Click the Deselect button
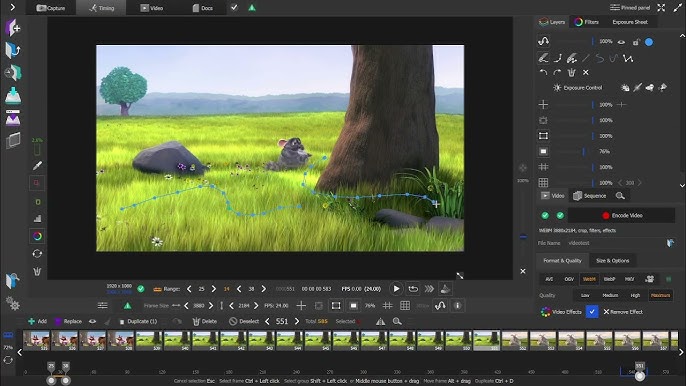Image resolution: width=686 pixels, height=386 pixels. coord(244,321)
